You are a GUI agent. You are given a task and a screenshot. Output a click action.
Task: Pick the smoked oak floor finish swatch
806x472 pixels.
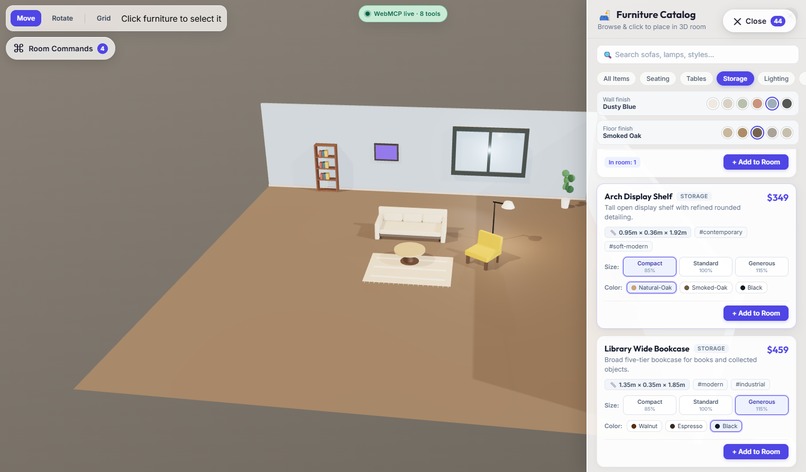coord(757,133)
